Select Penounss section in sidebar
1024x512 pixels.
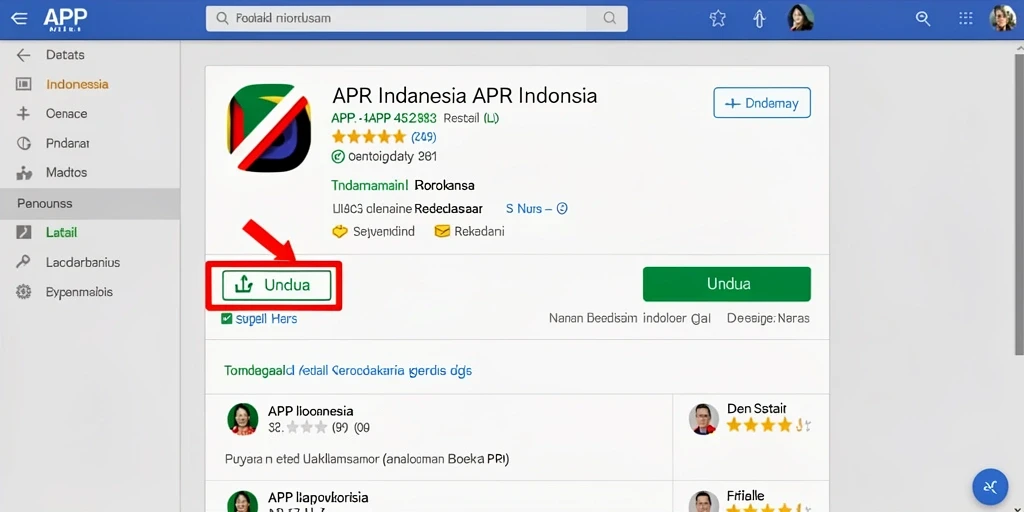90,204
